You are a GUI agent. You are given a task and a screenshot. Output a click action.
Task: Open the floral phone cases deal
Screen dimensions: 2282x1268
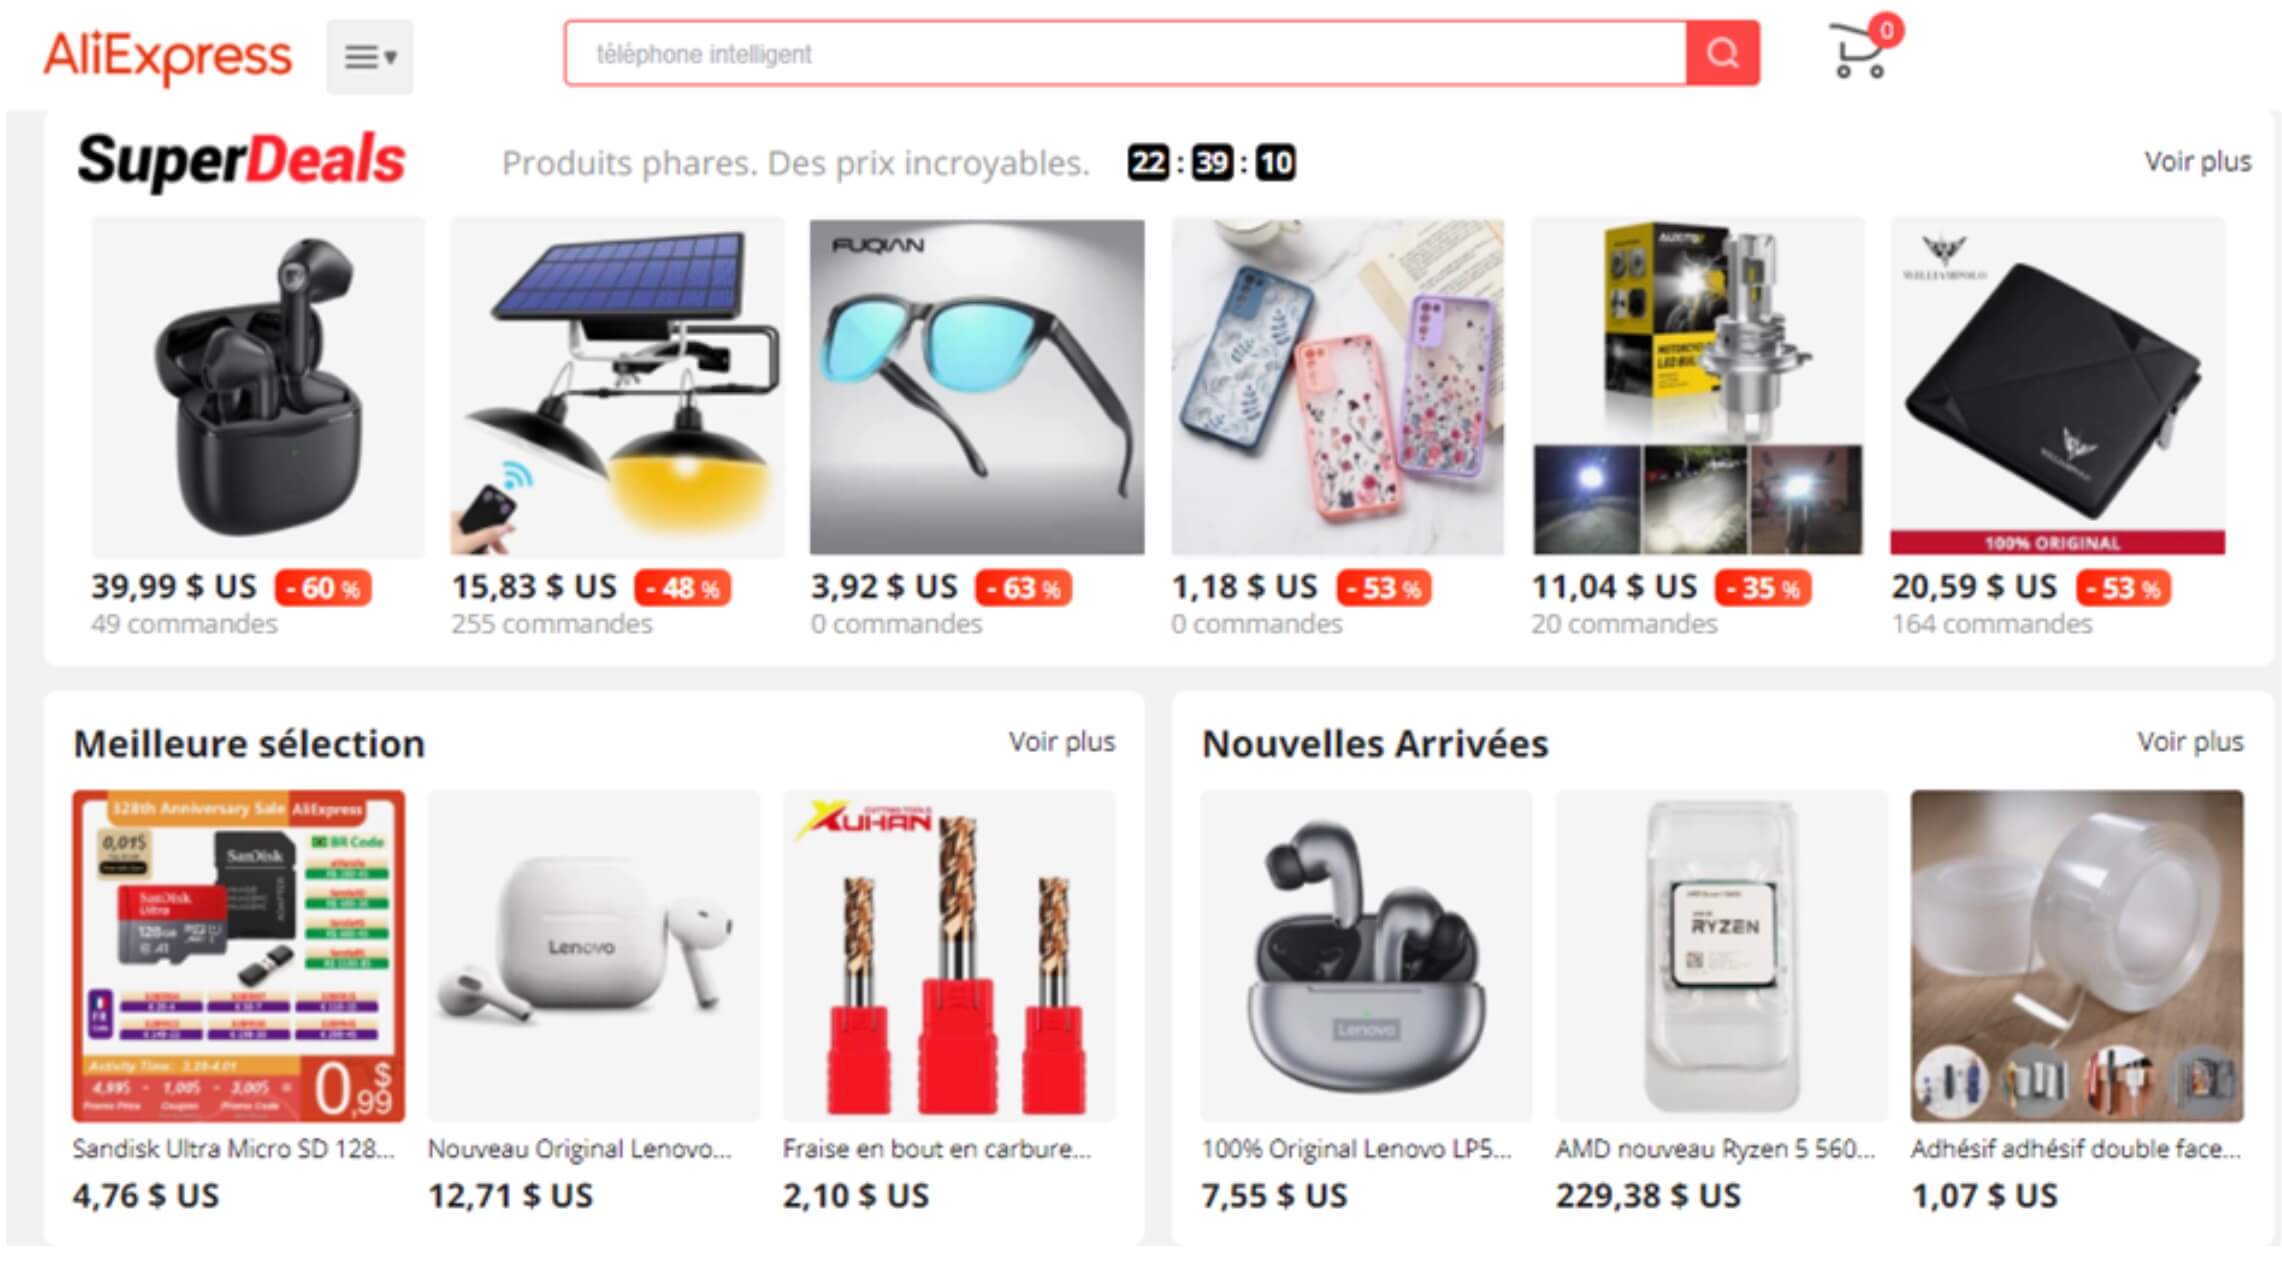(1337, 387)
